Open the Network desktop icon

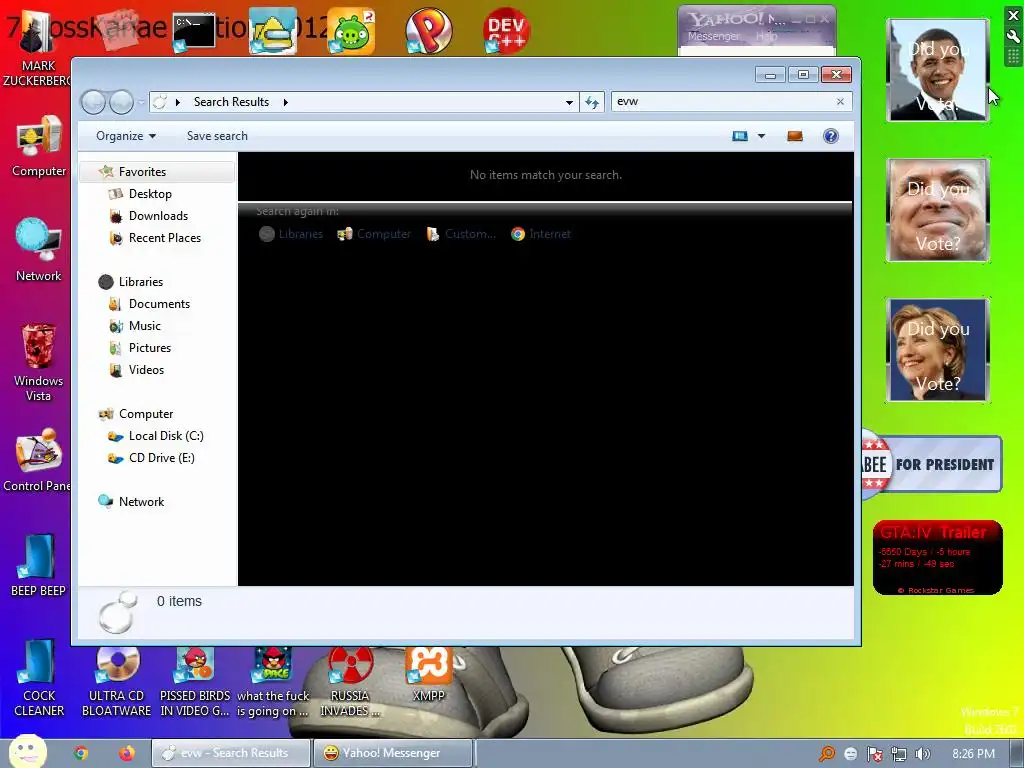pos(39,251)
